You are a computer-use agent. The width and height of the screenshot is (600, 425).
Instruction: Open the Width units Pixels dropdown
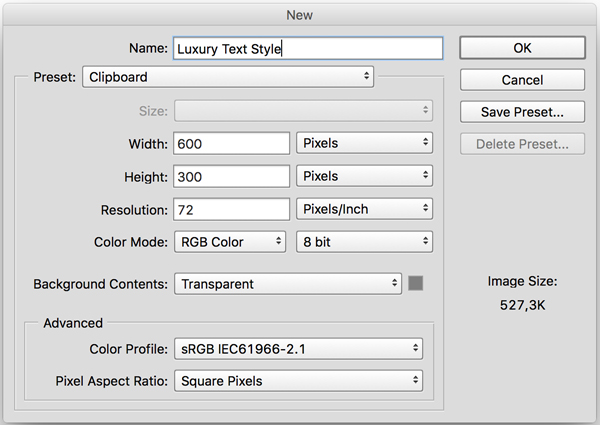(x=365, y=143)
